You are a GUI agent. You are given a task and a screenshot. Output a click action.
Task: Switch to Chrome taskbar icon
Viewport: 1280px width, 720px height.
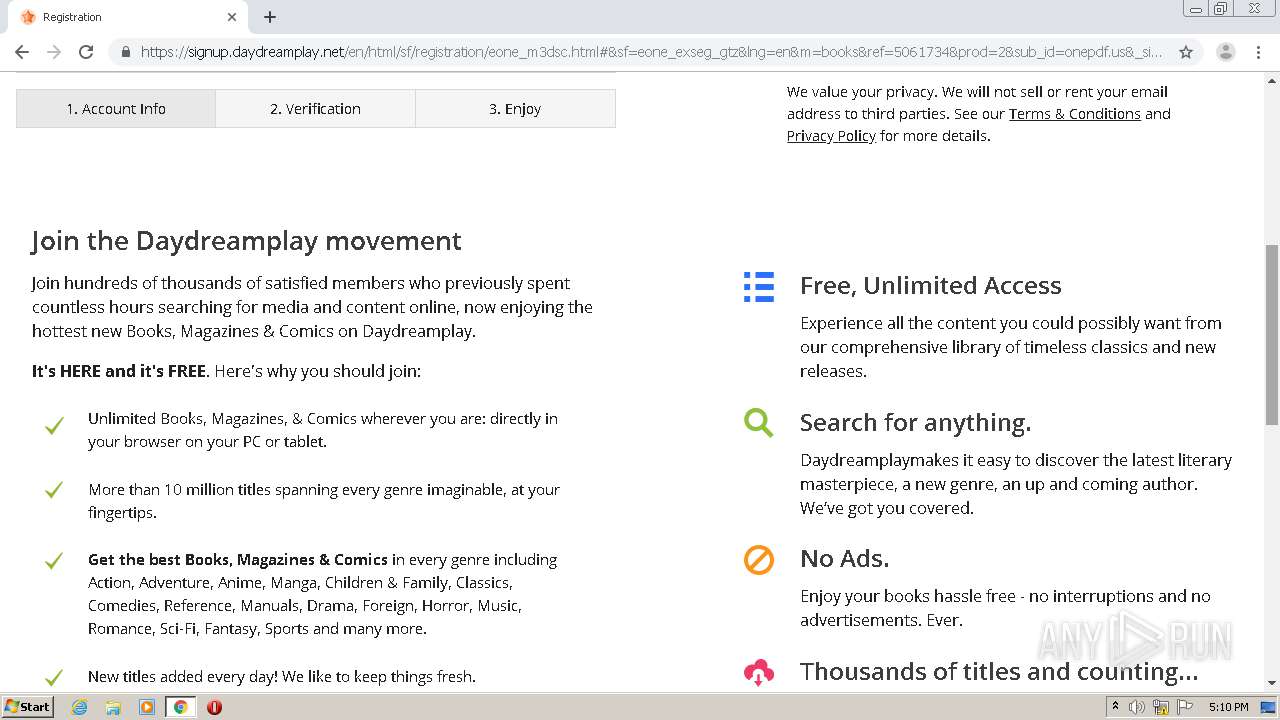(x=180, y=707)
